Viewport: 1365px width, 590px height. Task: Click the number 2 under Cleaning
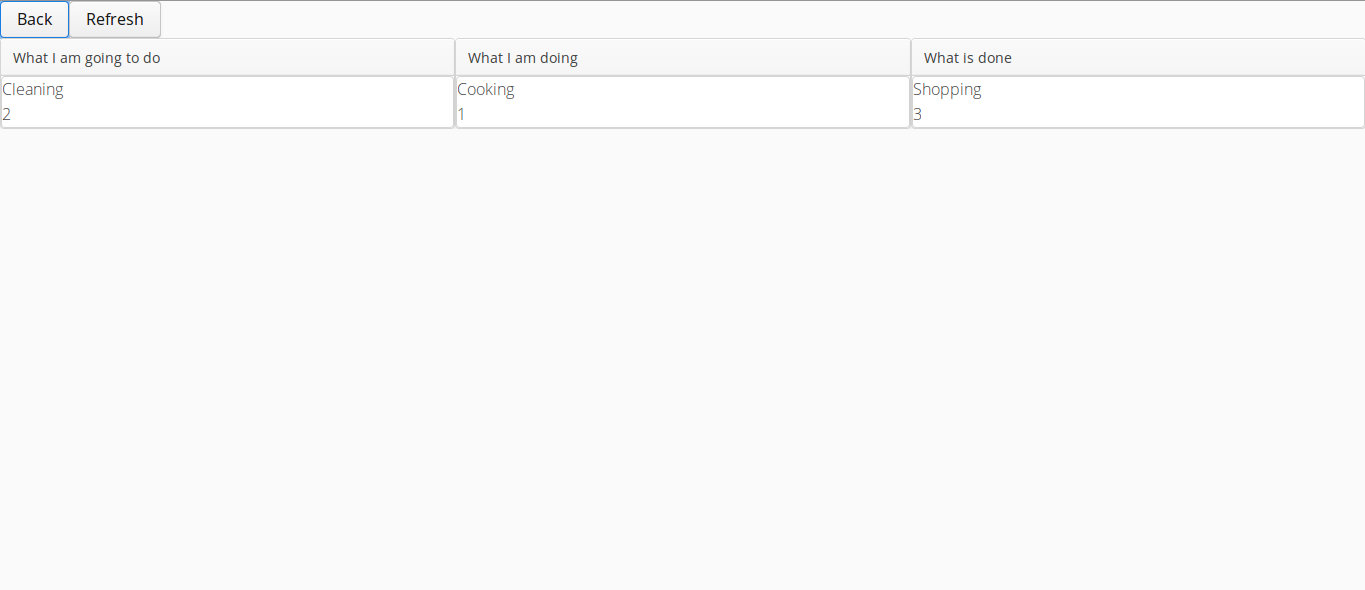tap(7, 114)
